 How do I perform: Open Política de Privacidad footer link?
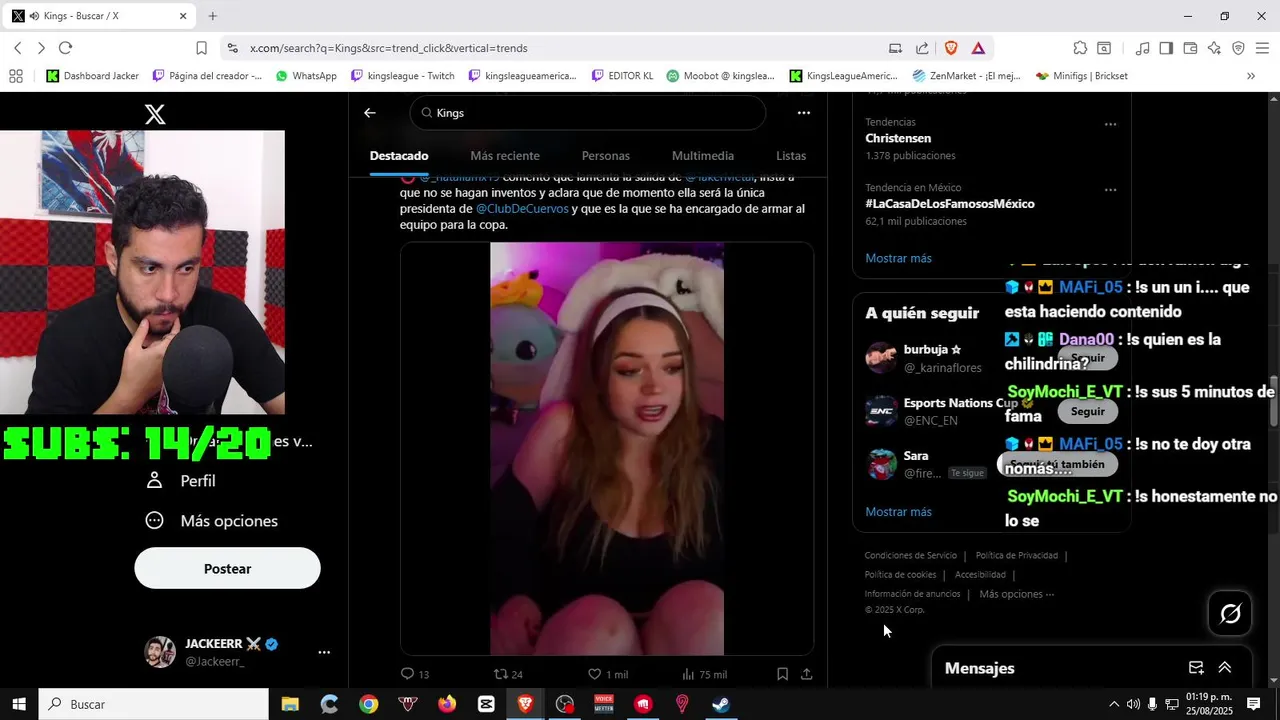(x=1017, y=556)
